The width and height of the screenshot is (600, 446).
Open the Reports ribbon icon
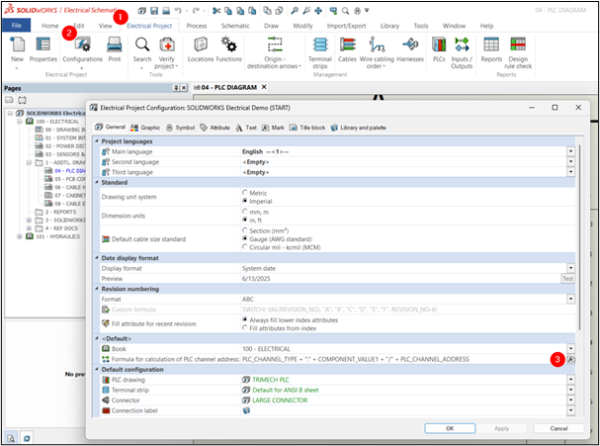coord(491,44)
